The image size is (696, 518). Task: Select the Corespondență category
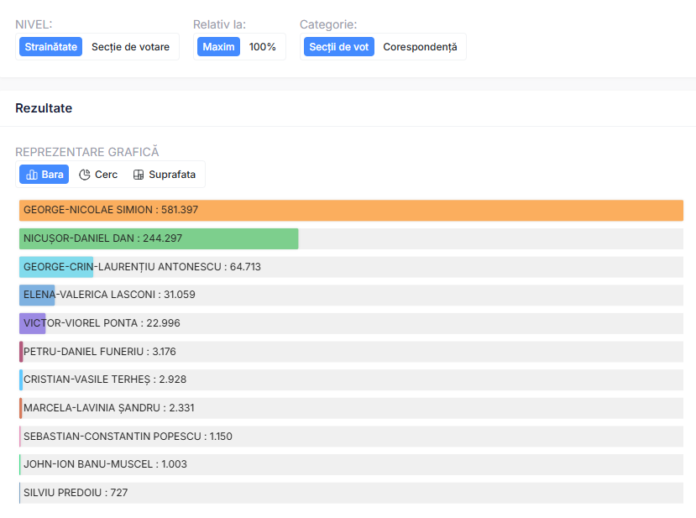point(419,47)
